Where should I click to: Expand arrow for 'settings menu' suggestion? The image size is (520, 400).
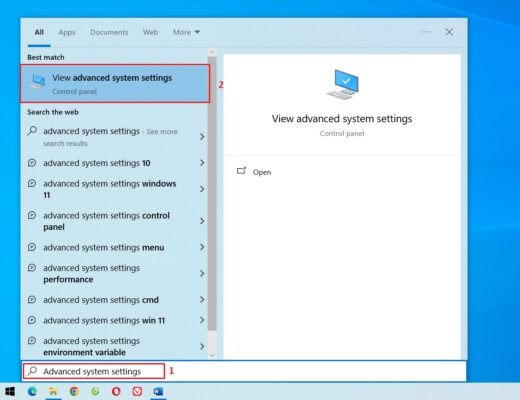[x=202, y=247]
